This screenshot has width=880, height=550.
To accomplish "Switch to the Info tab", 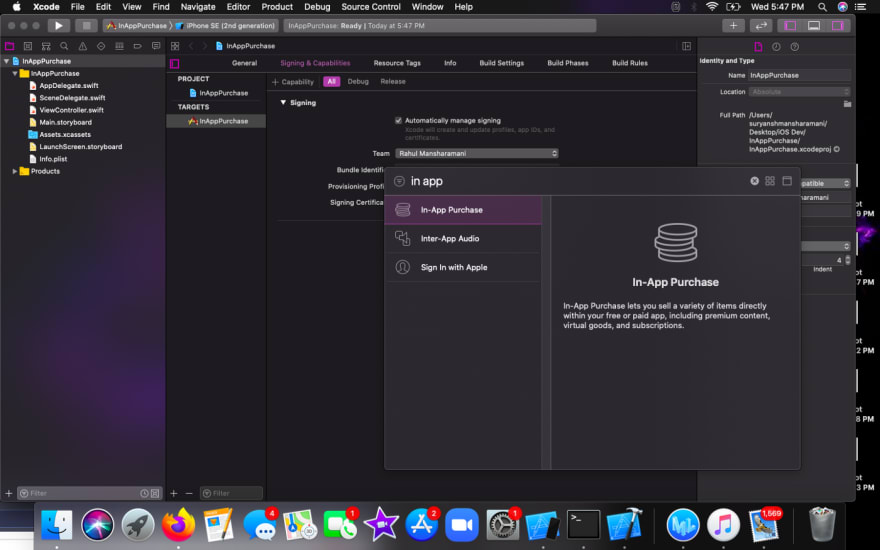I will [x=450, y=63].
